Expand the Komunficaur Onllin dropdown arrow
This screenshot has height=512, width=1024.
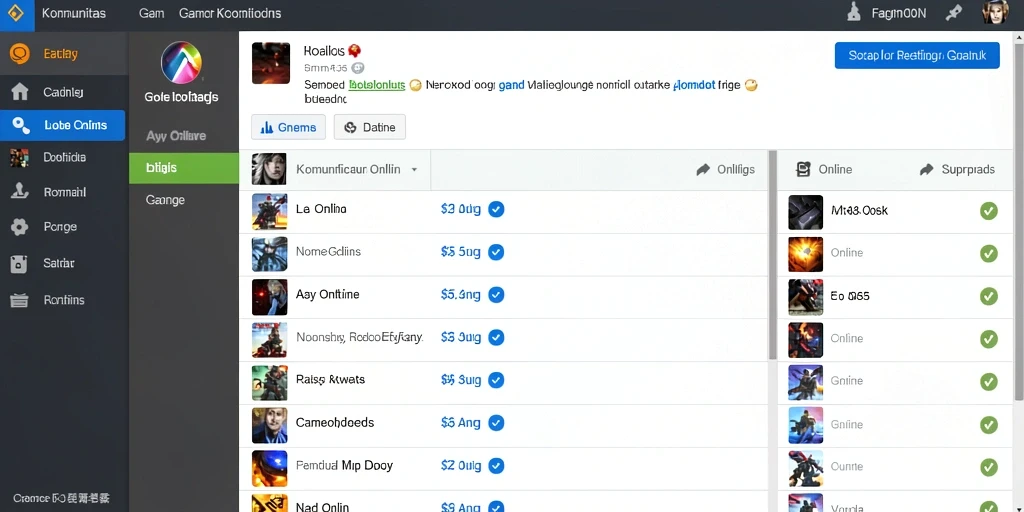click(414, 170)
